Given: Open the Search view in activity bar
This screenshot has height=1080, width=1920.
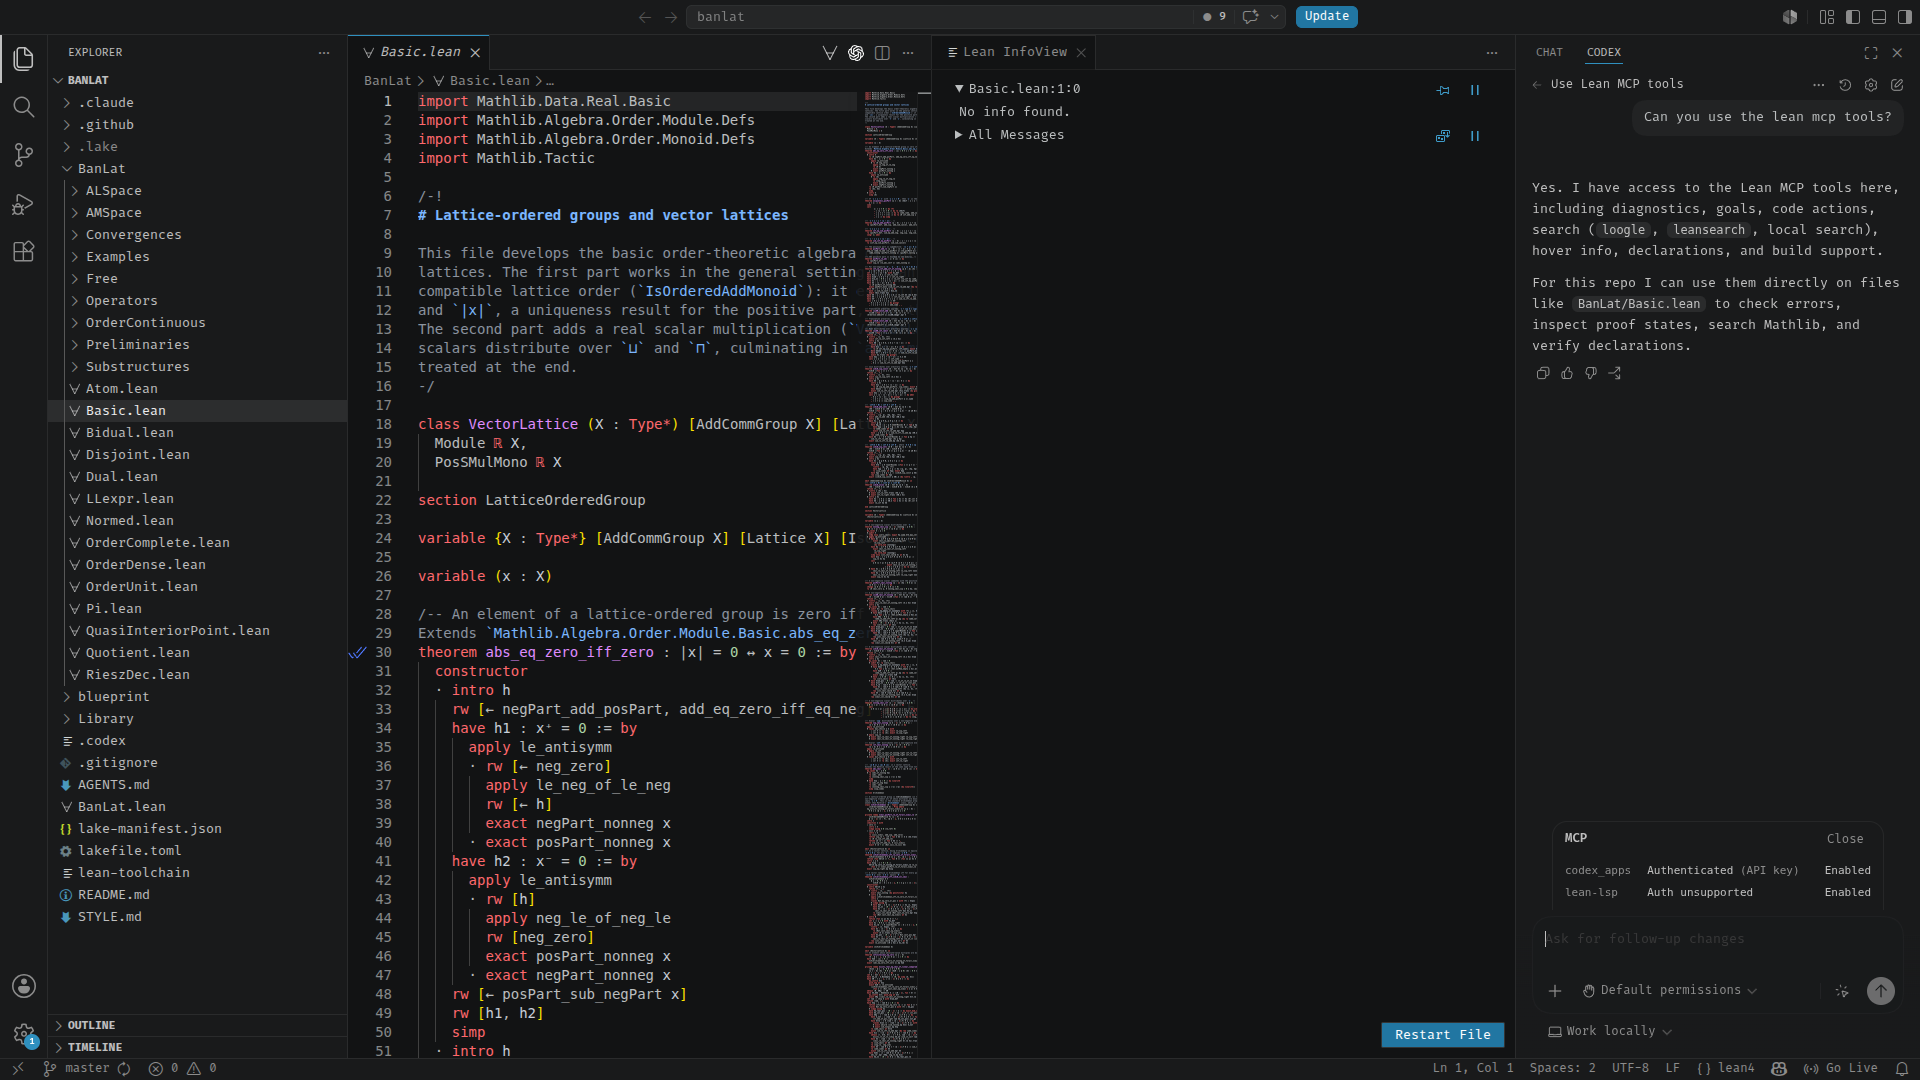Looking at the screenshot, I should (24, 107).
